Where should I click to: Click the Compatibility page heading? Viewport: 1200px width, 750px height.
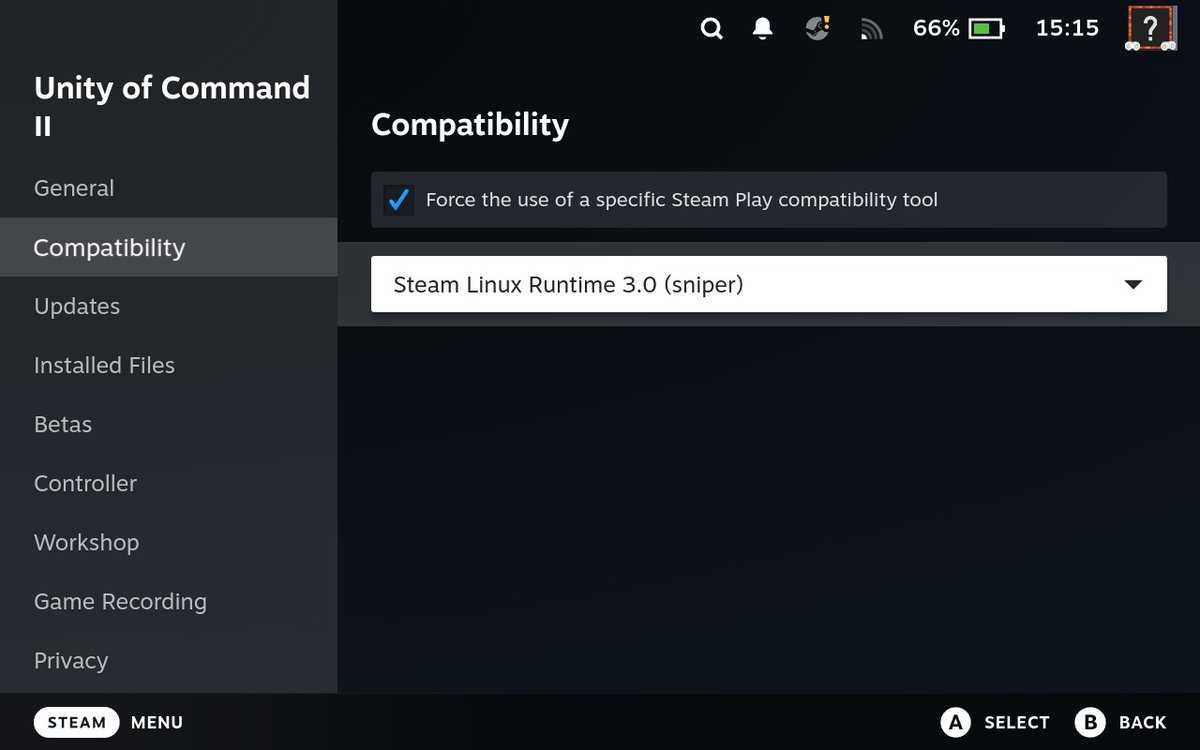click(470, 125)
